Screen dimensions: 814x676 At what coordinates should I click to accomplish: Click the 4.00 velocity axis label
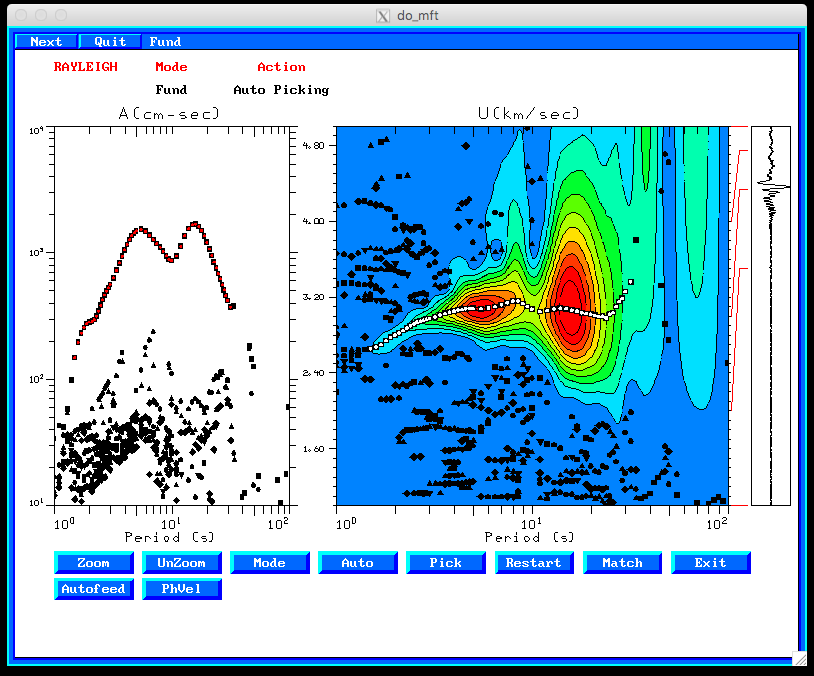313,221
